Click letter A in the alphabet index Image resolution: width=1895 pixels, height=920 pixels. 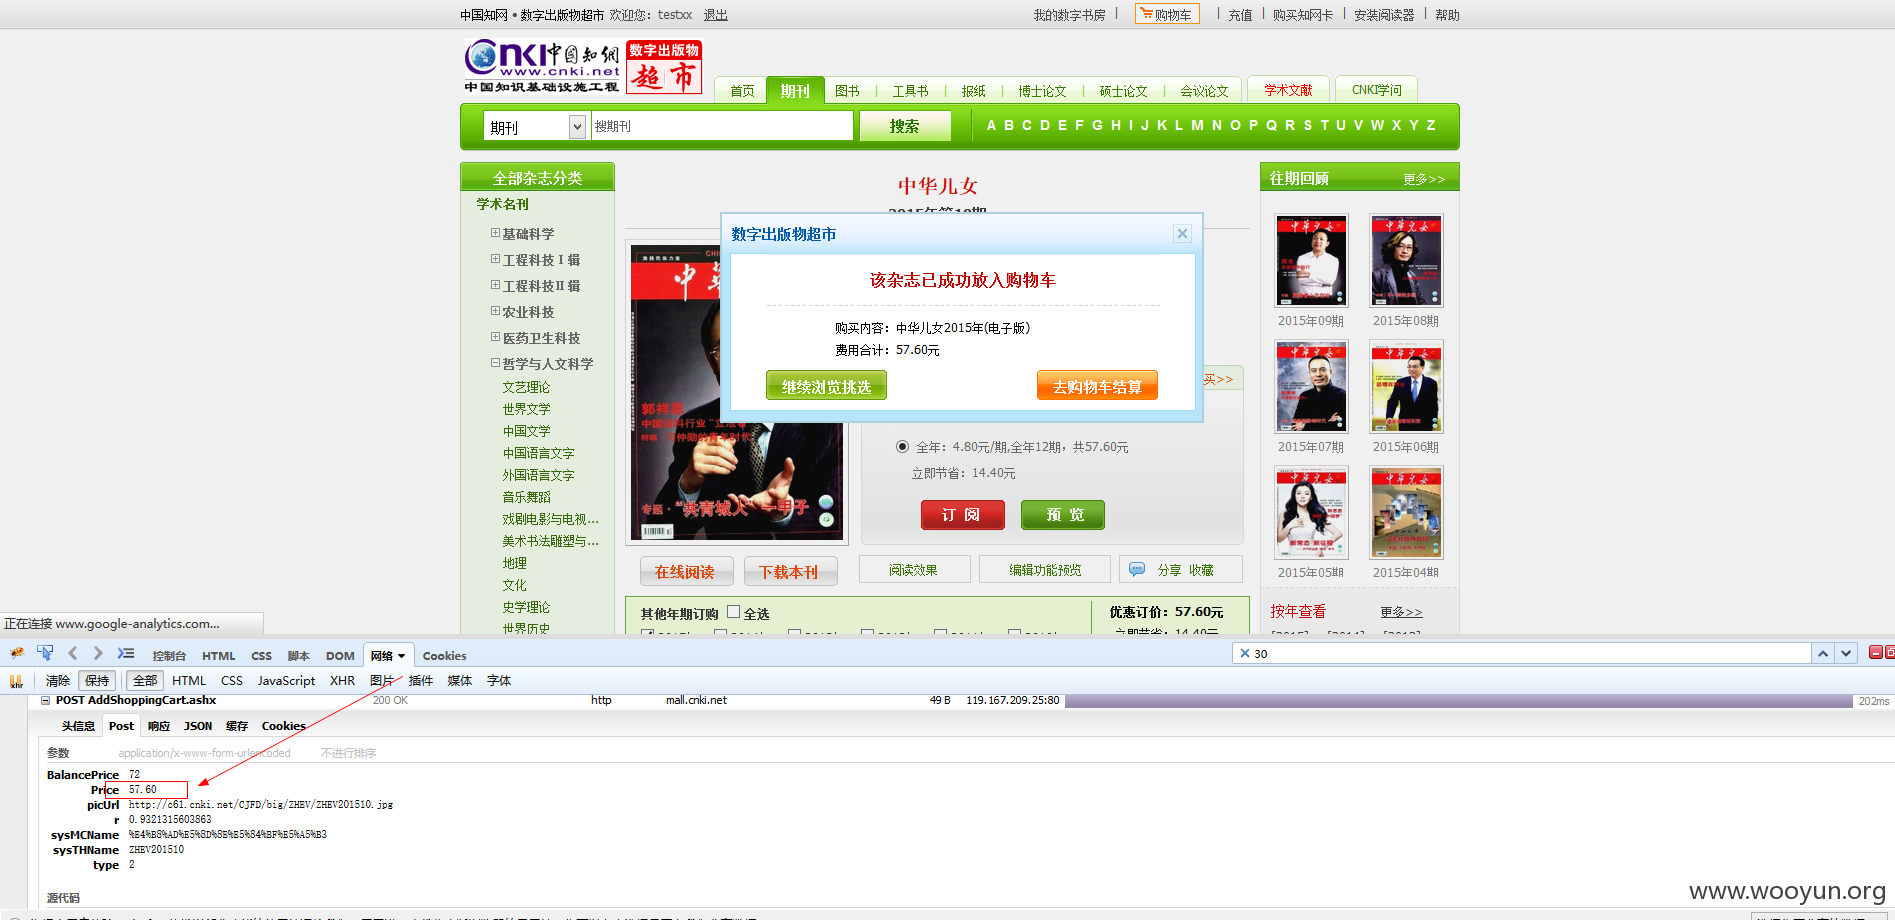point(991,125)
